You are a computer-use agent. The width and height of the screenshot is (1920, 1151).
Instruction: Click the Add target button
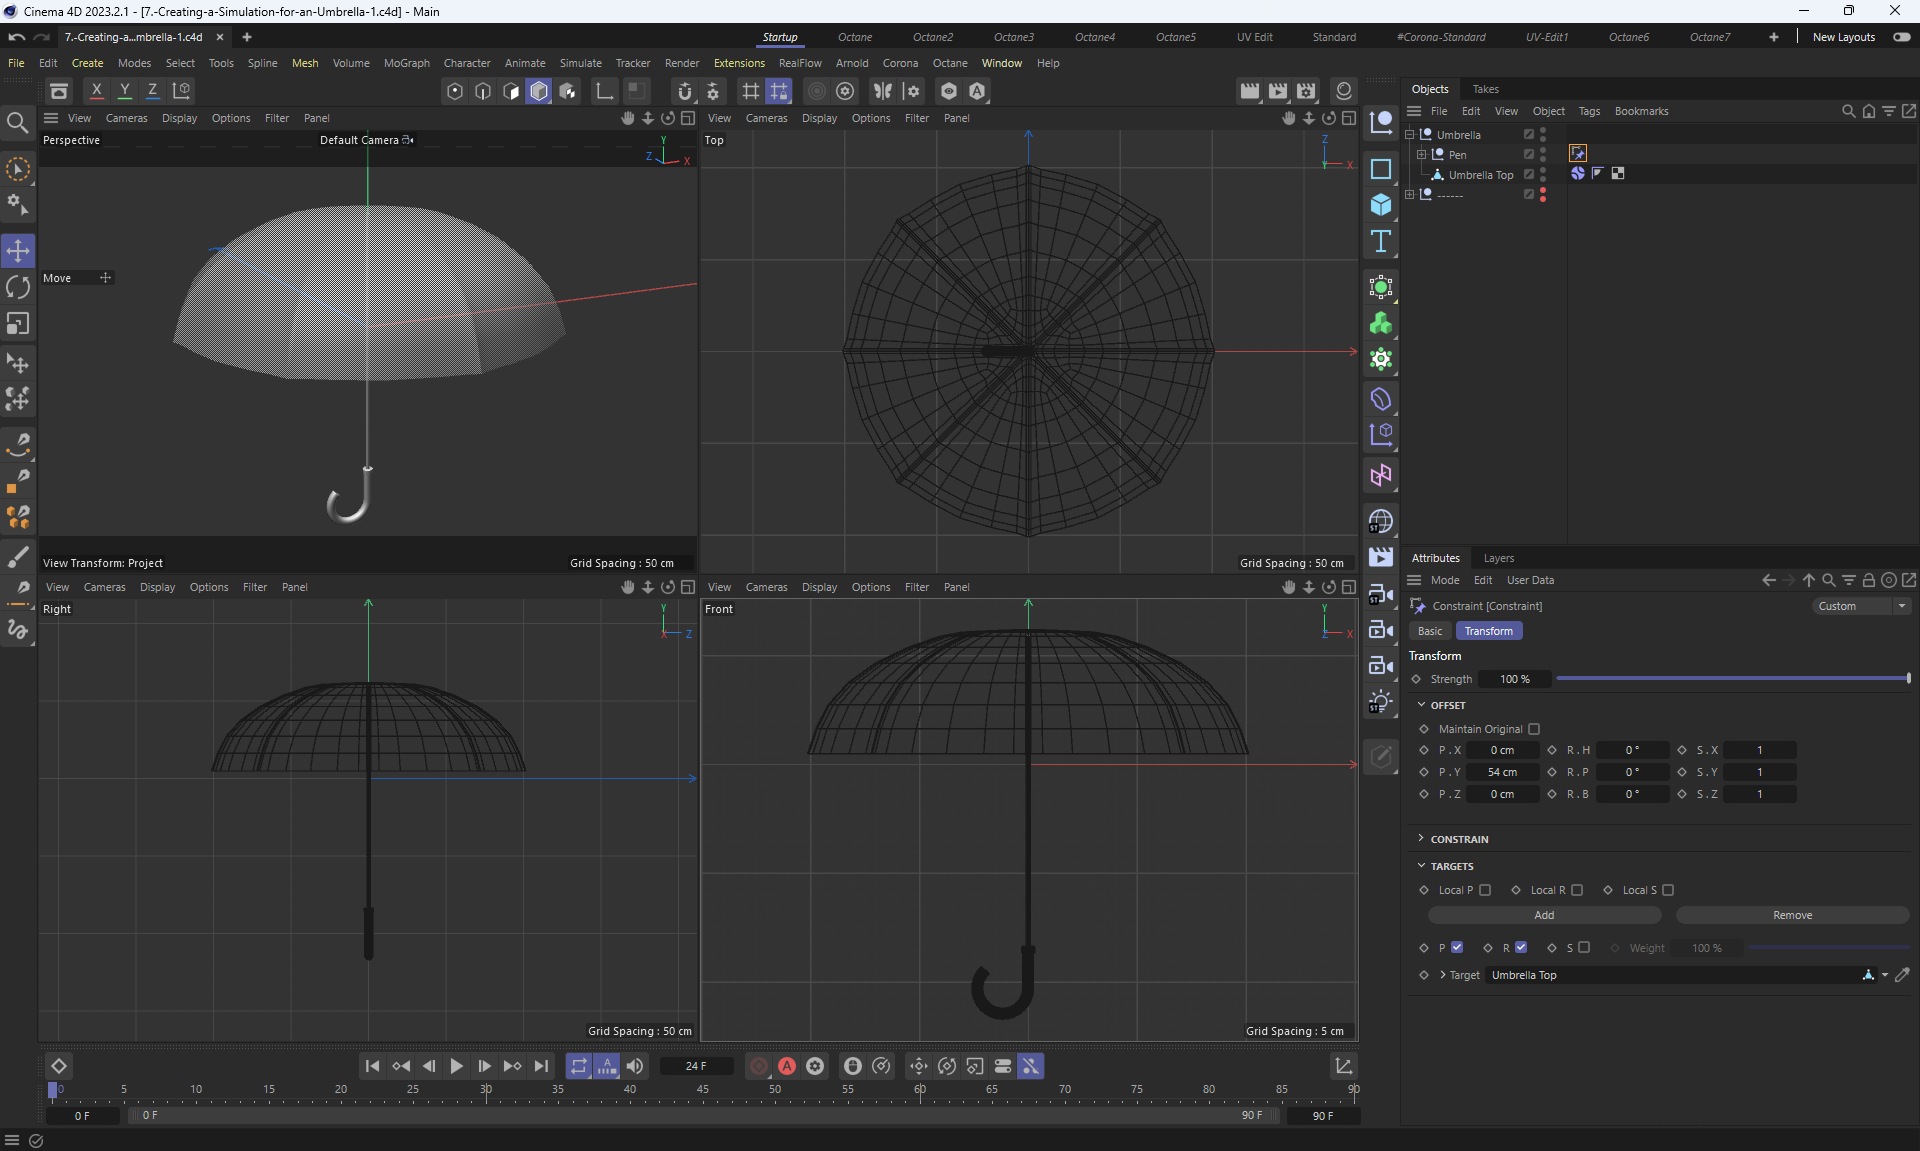[1544, 915]
